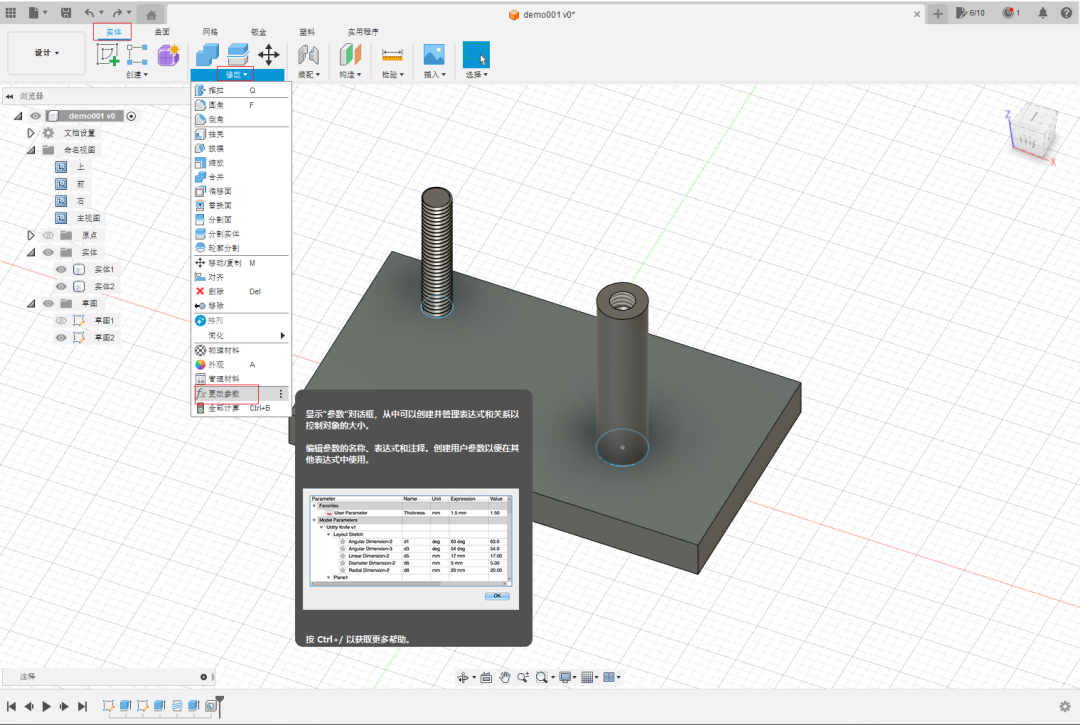The image size is (1080, 725).
Task: Open the 装配 dropdown
Action: pos(309,74)
